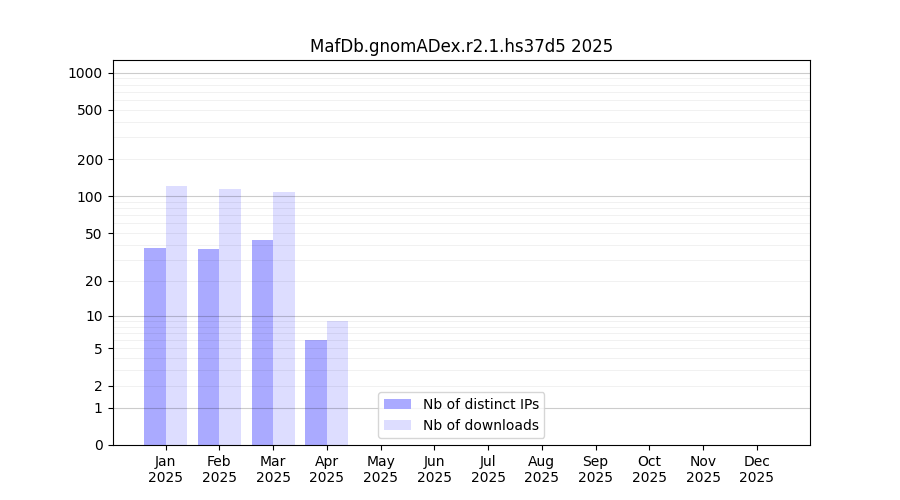Click the 100 y-axis tick label
Viewport: 900px width, 500px height.
point(89,197)
